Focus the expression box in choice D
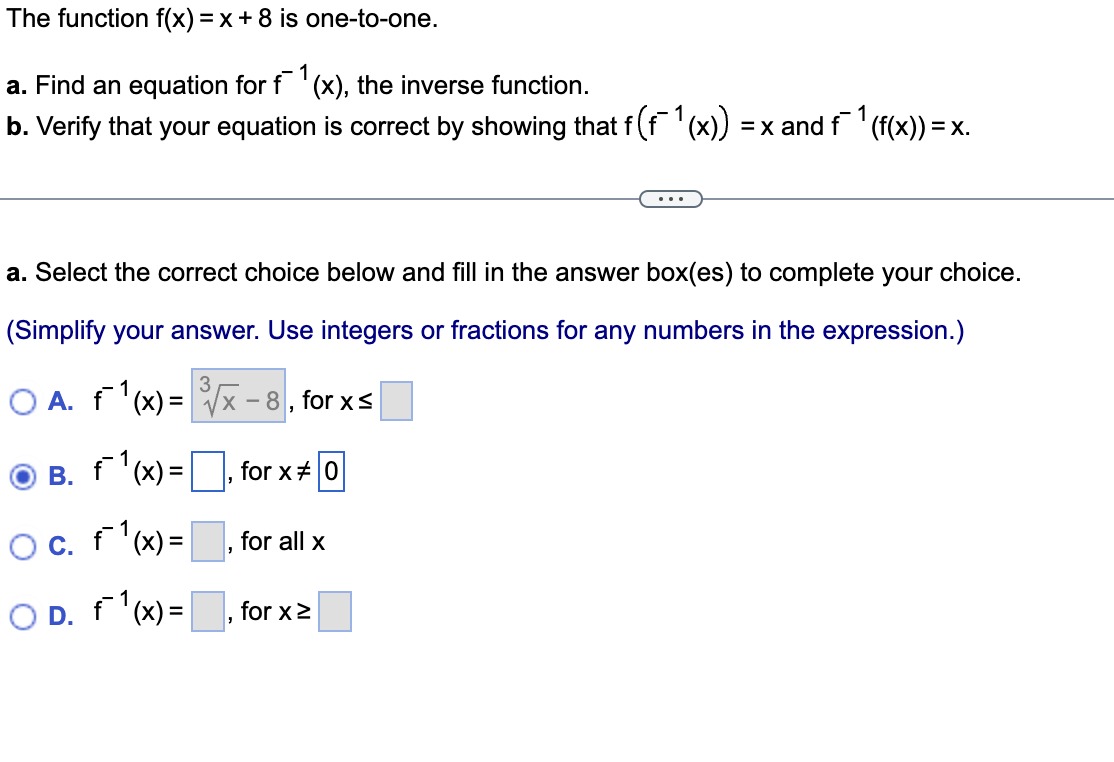 [207, 611]
